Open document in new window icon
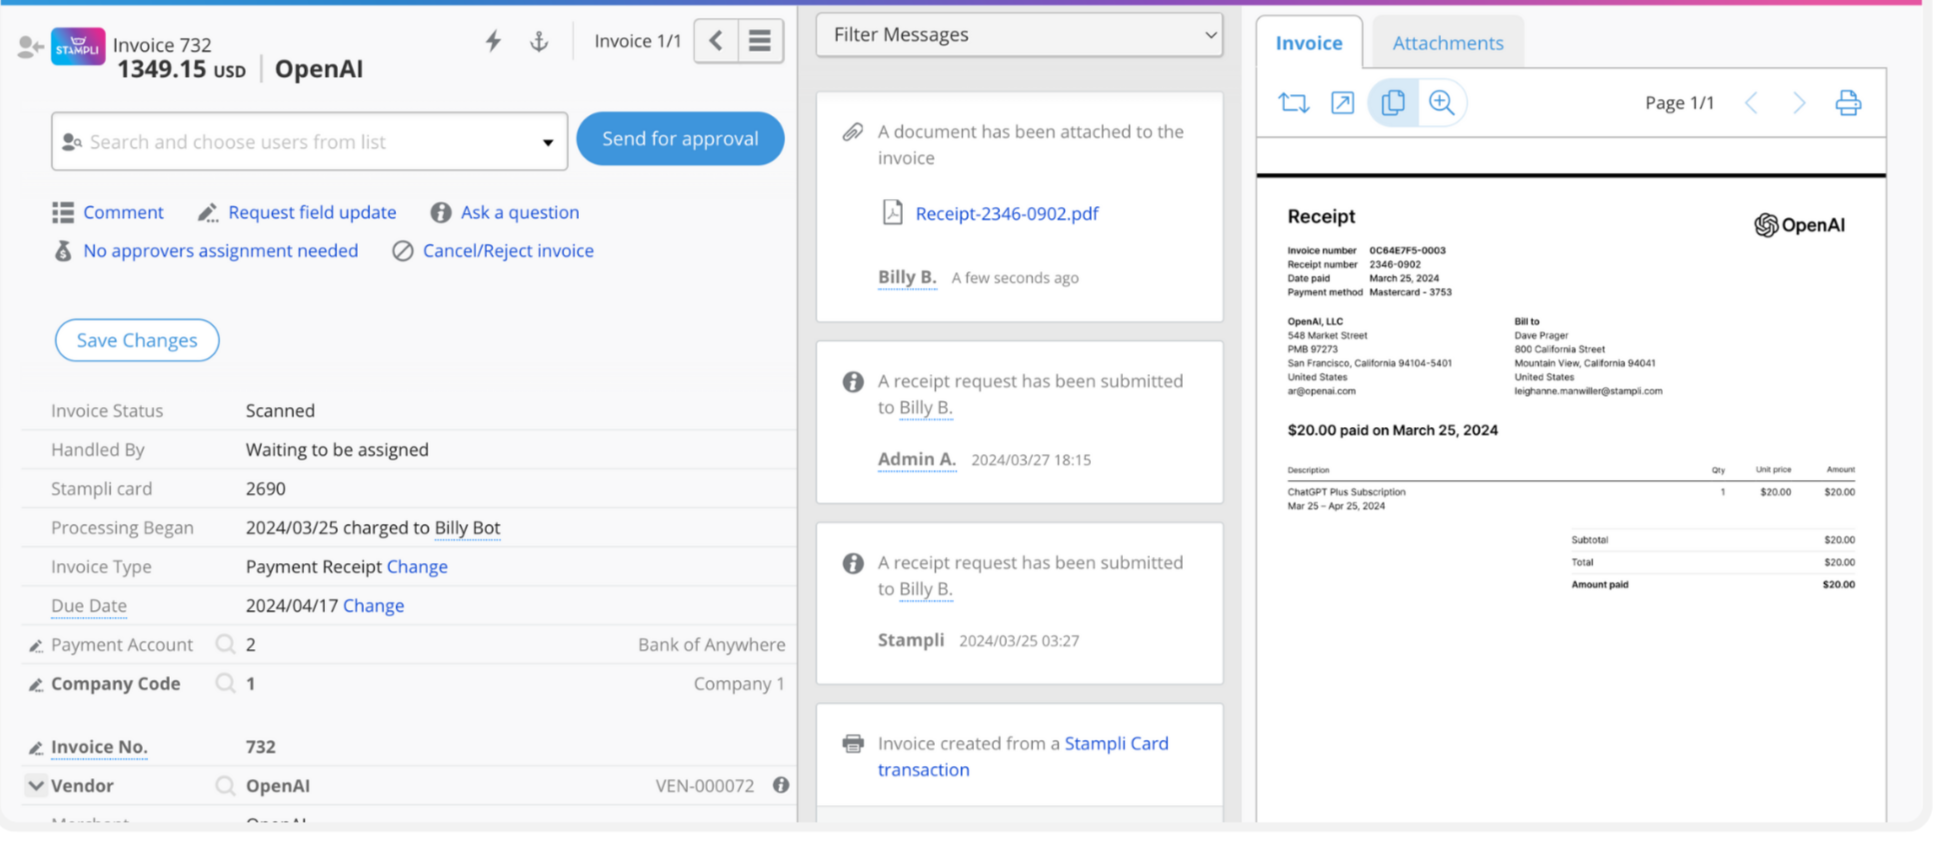The image size is (1933, 851). coord(1342,102)
